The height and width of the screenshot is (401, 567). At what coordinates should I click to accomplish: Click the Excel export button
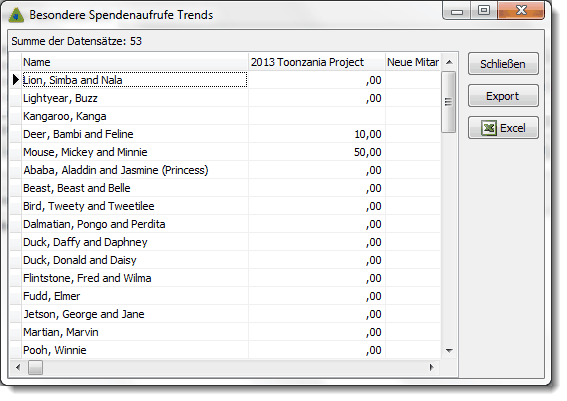503,128
